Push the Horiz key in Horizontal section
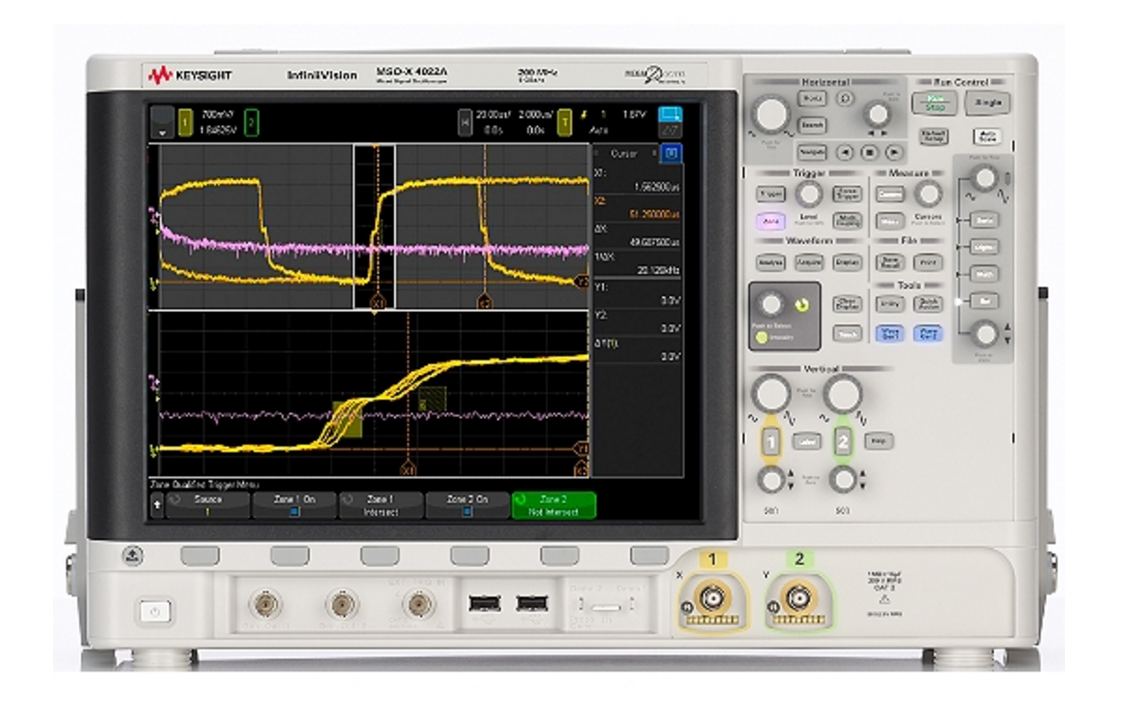Viewport: 1124px width, 727px height. [x=811, y=98]
